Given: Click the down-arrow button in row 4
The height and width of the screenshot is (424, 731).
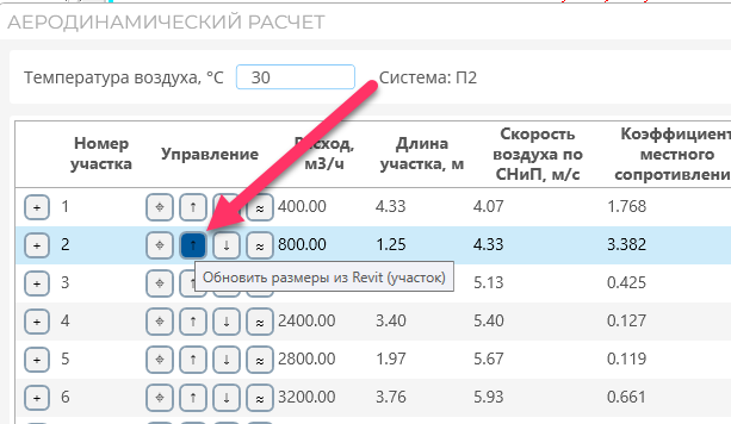Looking at the screenshot, I should click(227, 322).
